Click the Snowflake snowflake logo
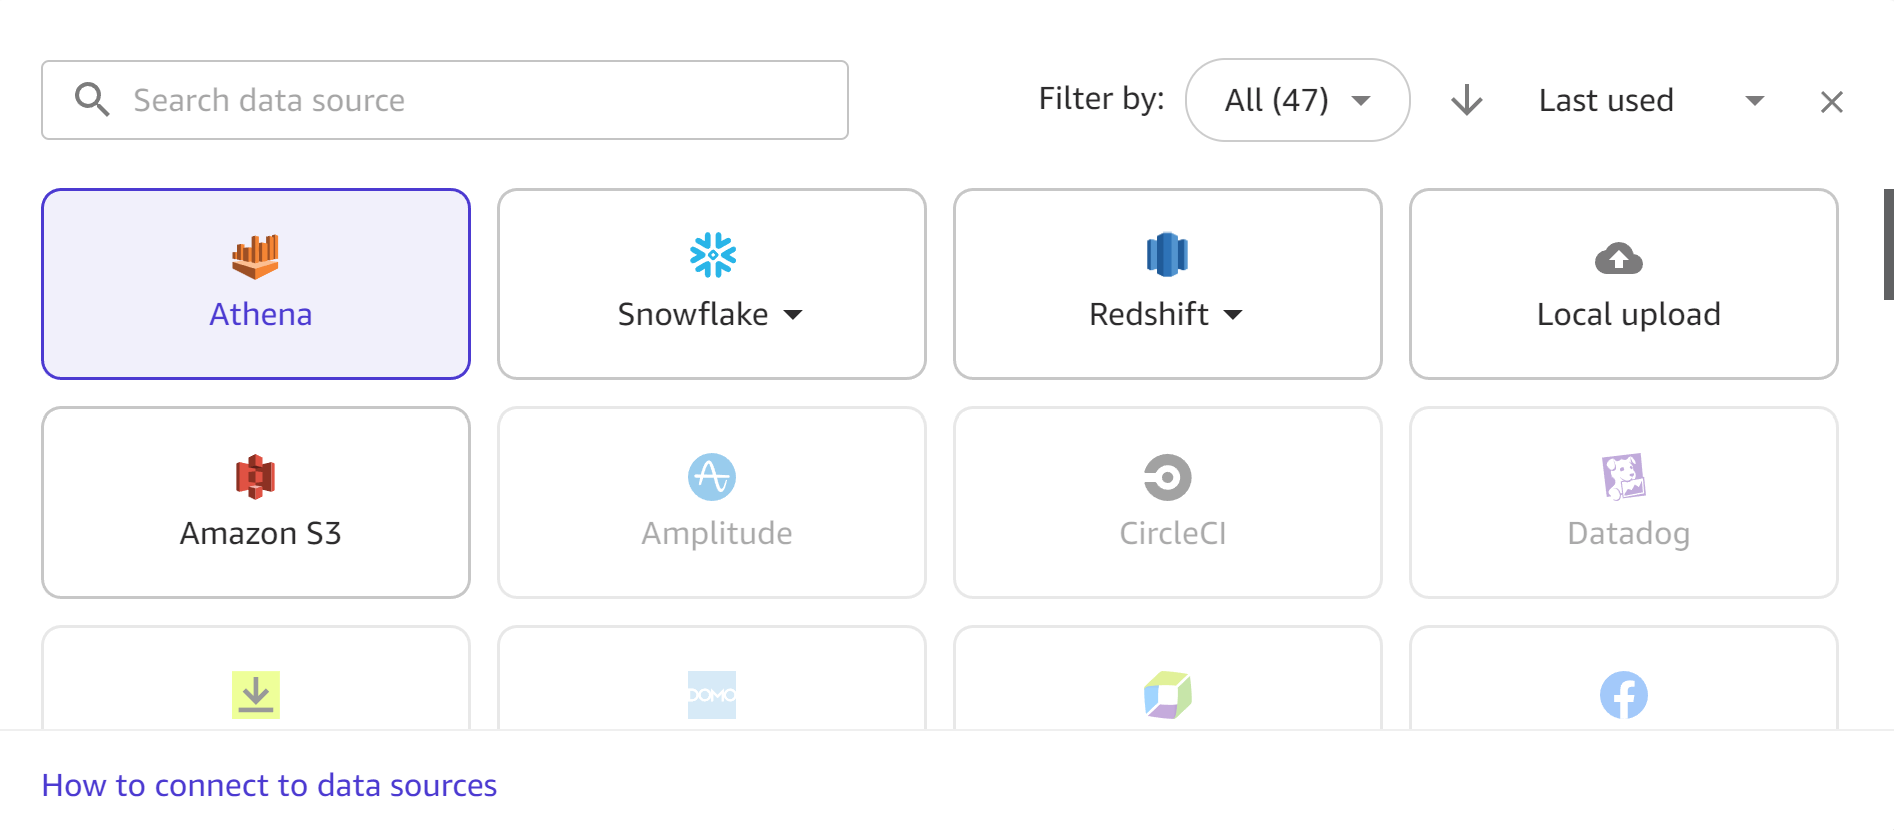This screenshot has width=1894, height=830. pos(711,254)
